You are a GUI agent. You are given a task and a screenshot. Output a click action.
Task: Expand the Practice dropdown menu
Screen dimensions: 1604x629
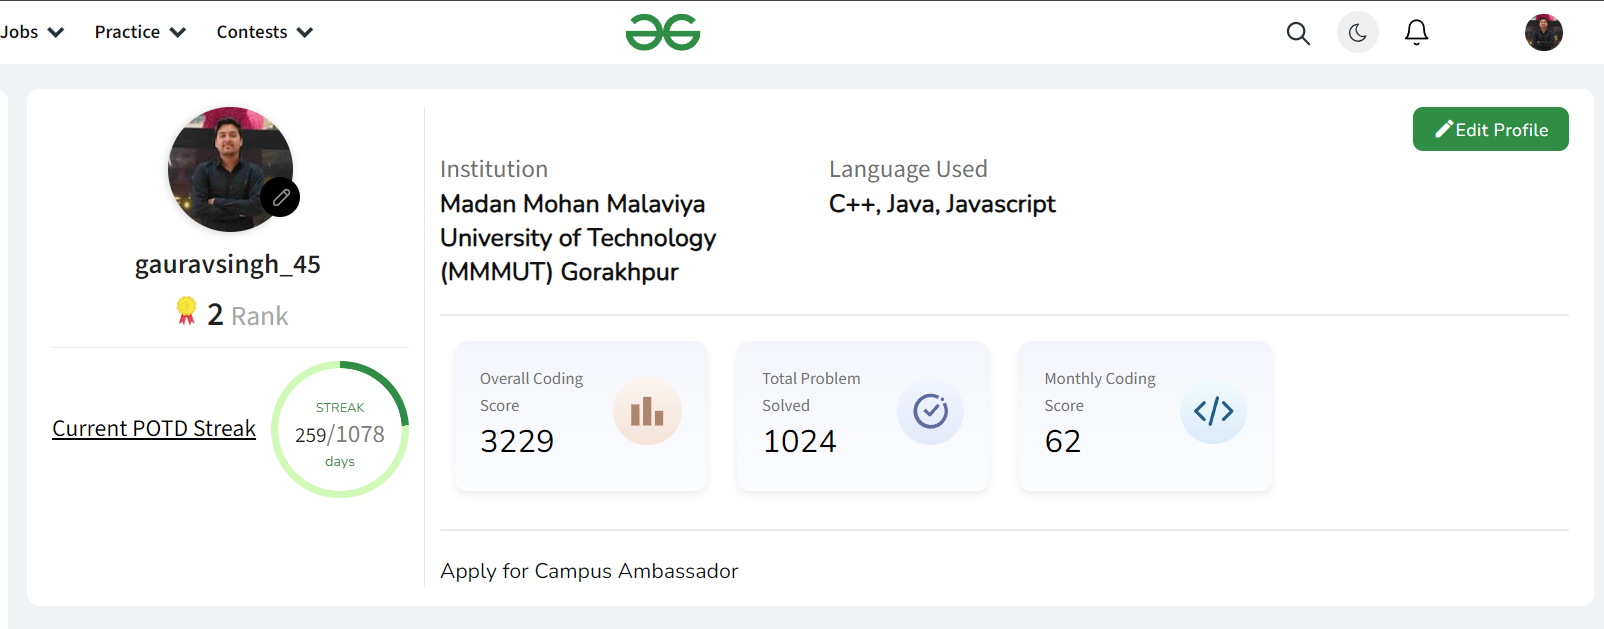tap(141, 32)
